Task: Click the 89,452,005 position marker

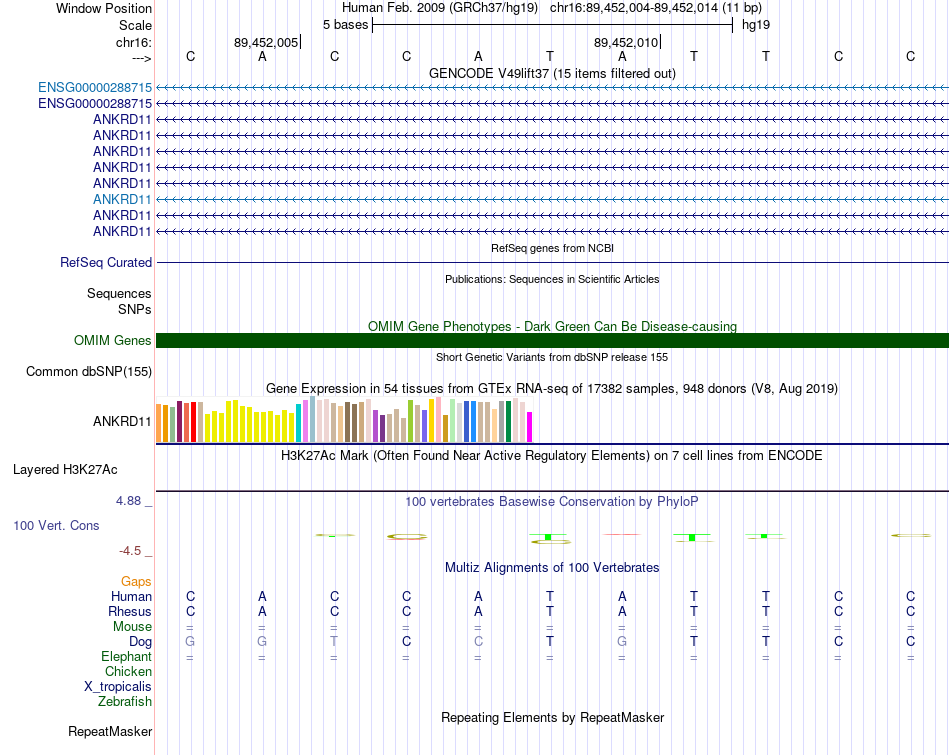Action: (267, 42)
